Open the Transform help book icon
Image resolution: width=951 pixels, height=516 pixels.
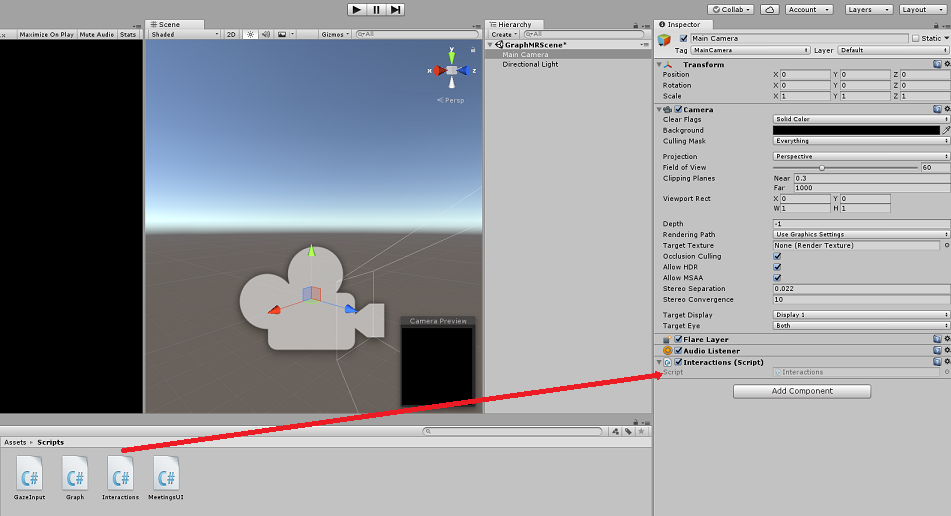point(937,64)
